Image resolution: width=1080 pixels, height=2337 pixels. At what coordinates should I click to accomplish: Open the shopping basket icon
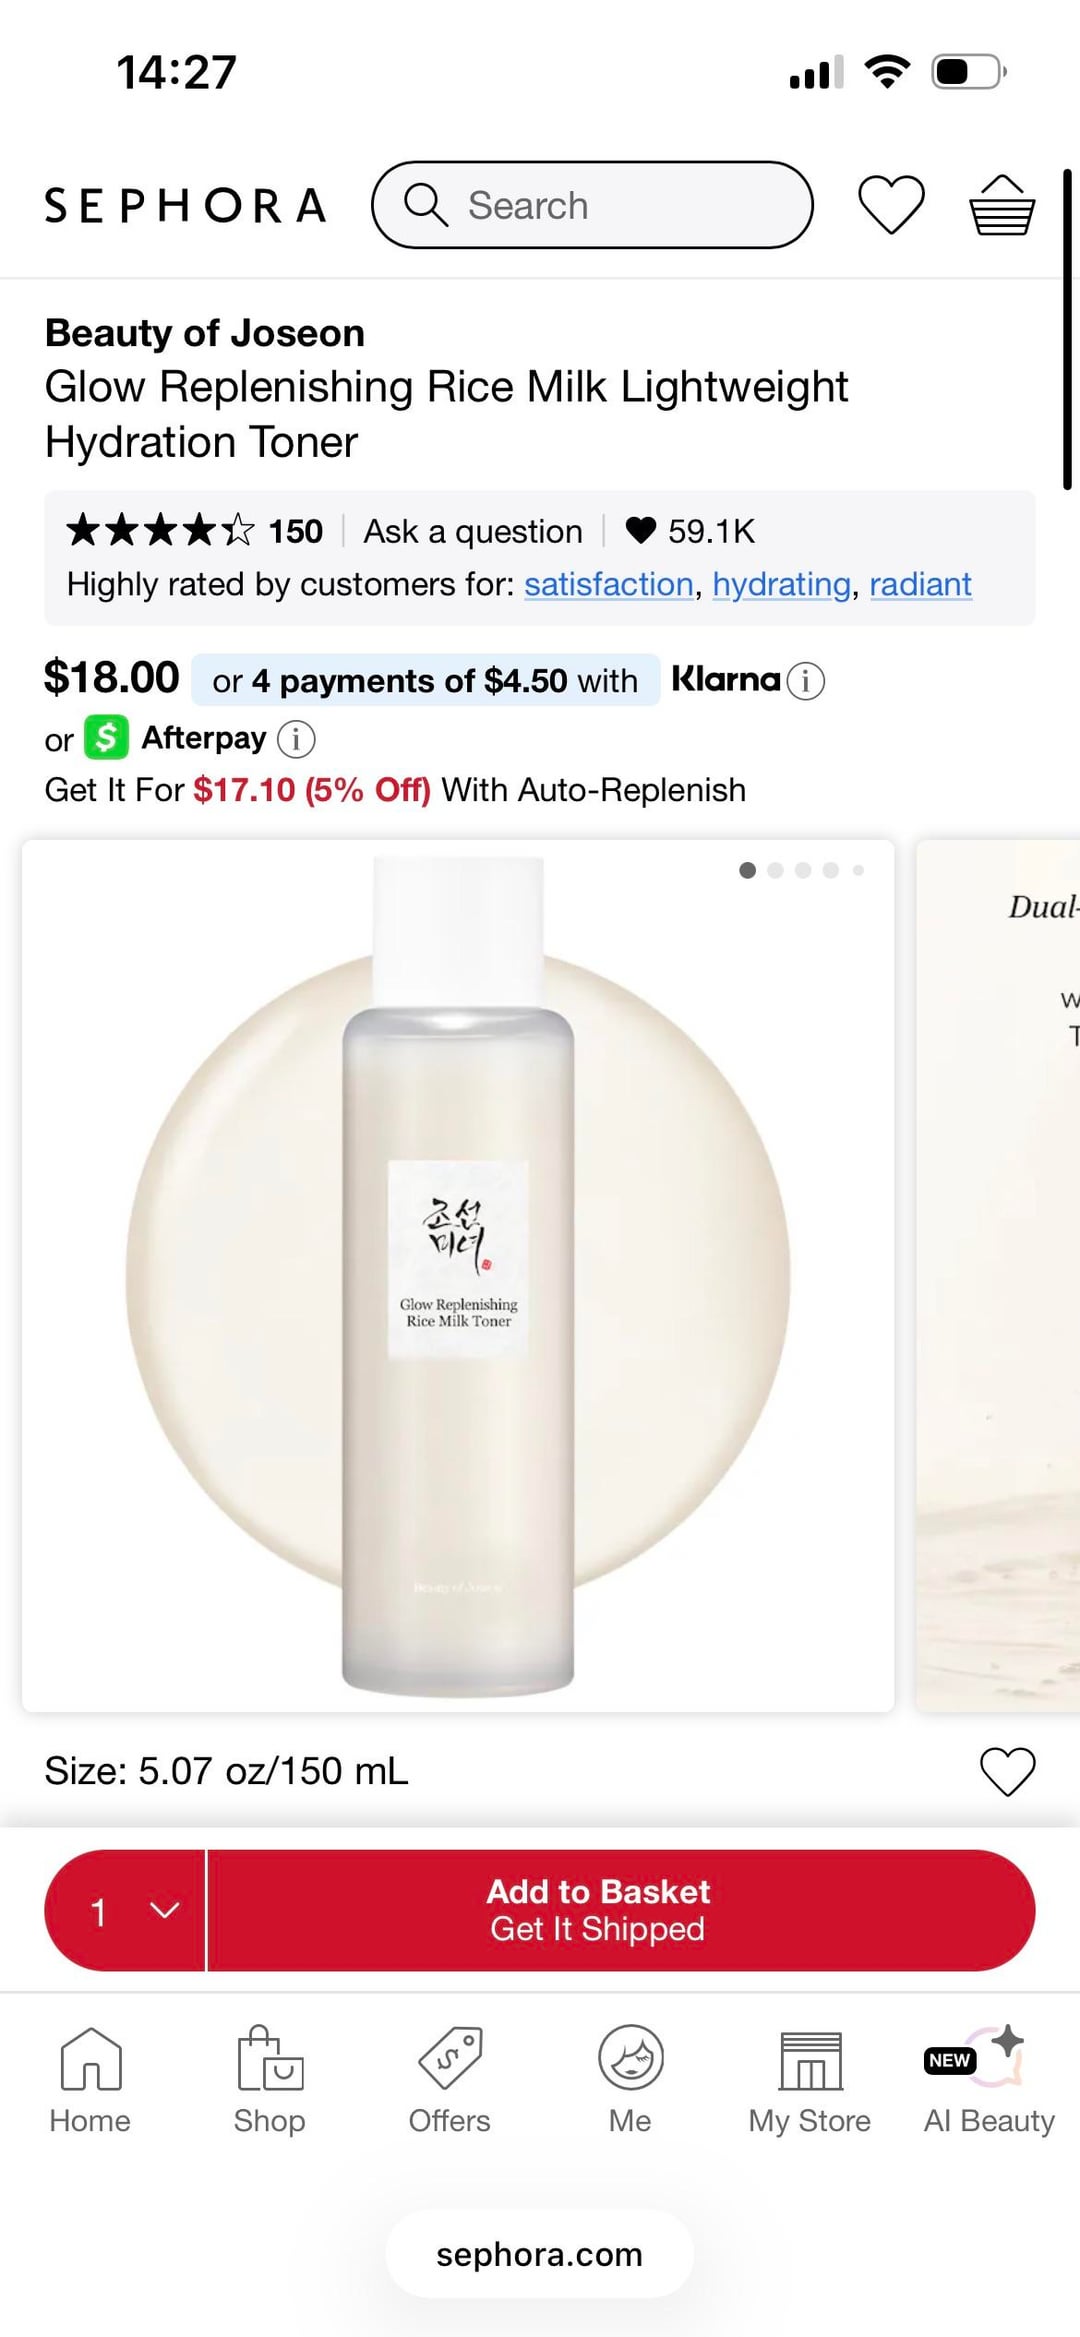(x=1001, y=205)
